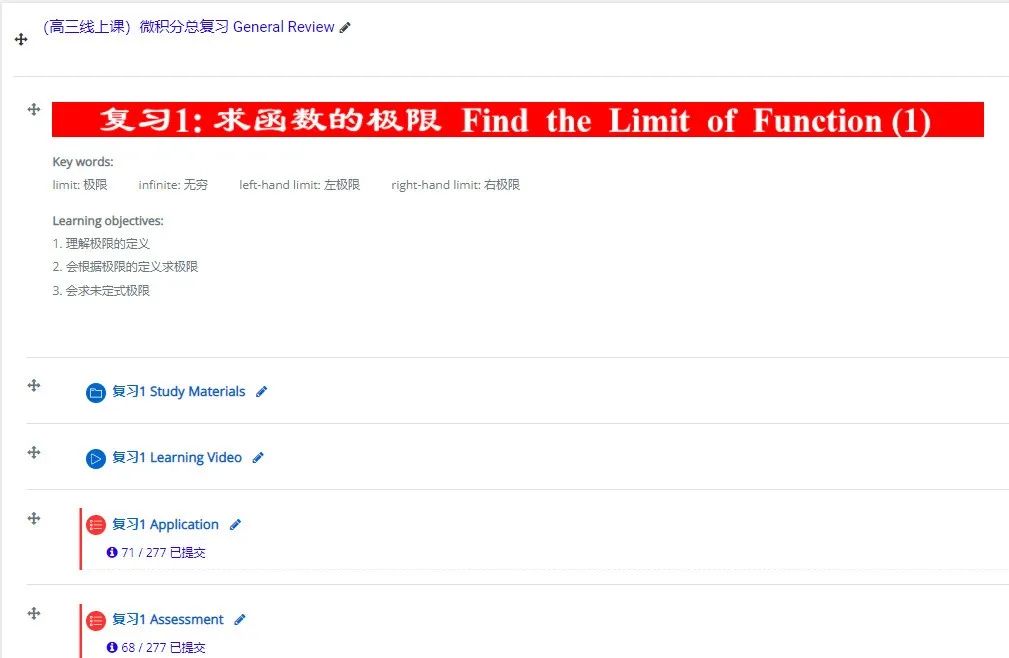Click the move handle beside General Review section title
This screenshot has width=1009, height=658.
click(x=21, y=39)
